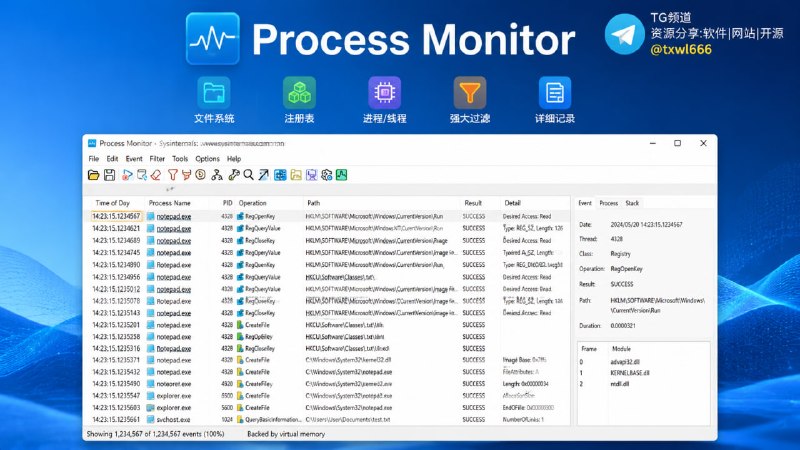Image resolution: width=800 pixels, height=450 pixels.
Task: Open the Tools menu
Action: (x=180, y=159)
